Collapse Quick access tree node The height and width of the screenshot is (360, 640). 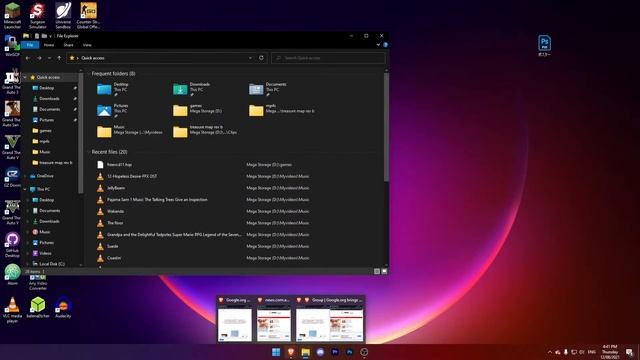25,77
